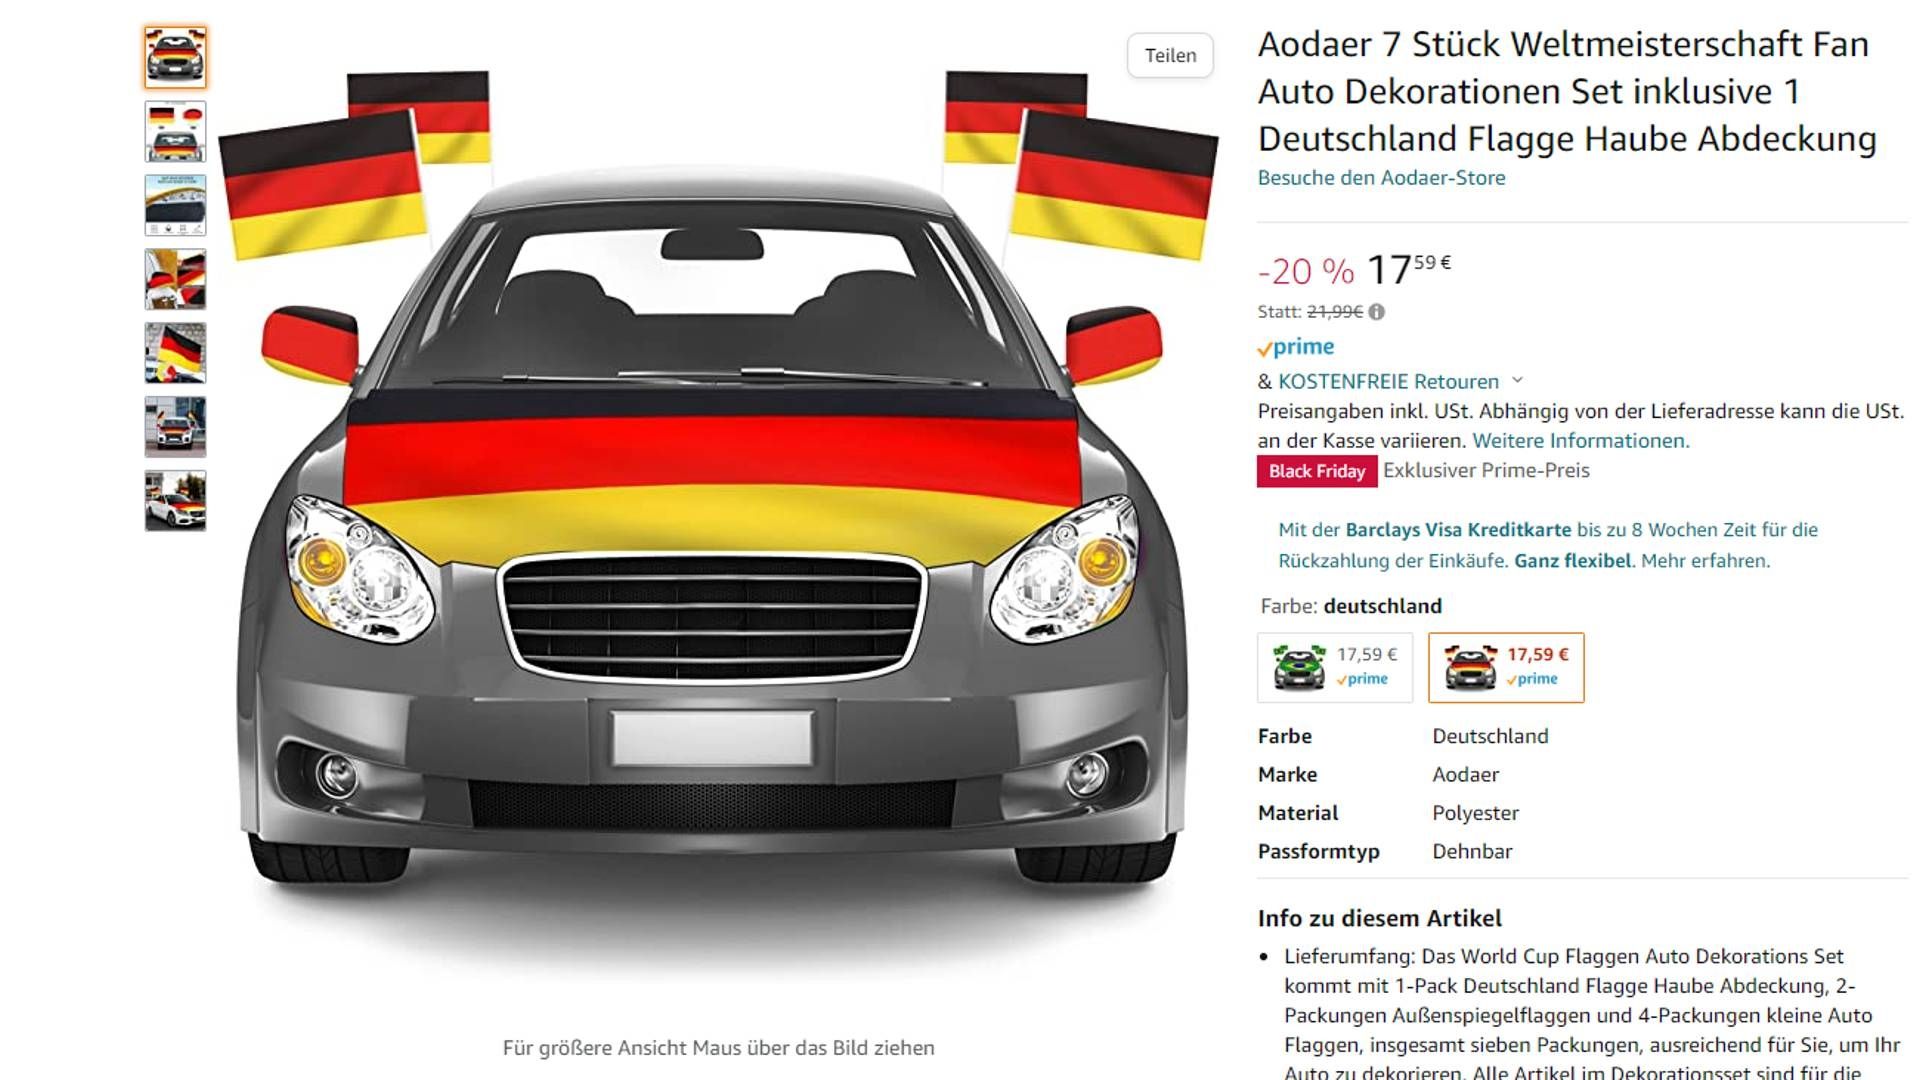Click the prime logo under the price
The image size is (1920, 1080).
[1296, 347]
